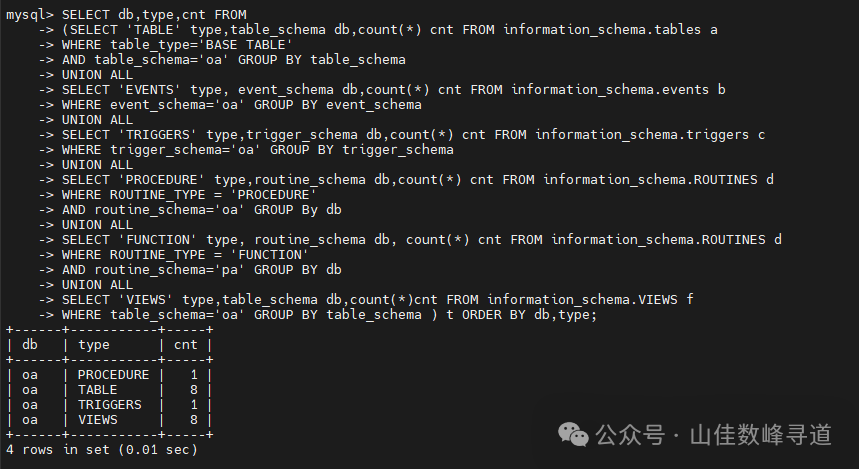Click the first UNION ALL line
This screenshot has height=469, width=859.
coord(97,75)
